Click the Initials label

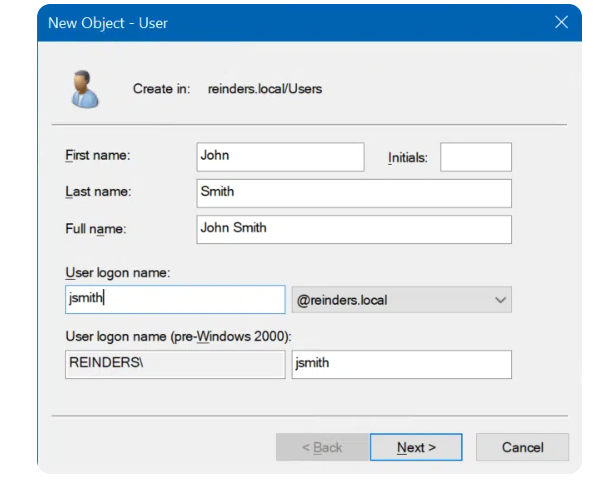pos(407,158)
